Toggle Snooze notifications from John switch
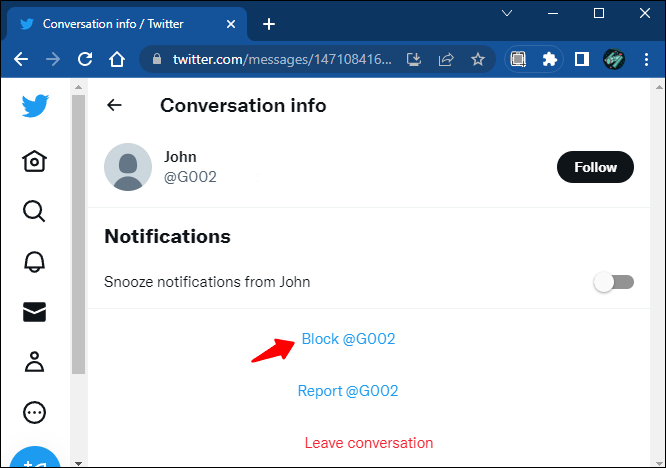666x468 pixels. [613, 282]
